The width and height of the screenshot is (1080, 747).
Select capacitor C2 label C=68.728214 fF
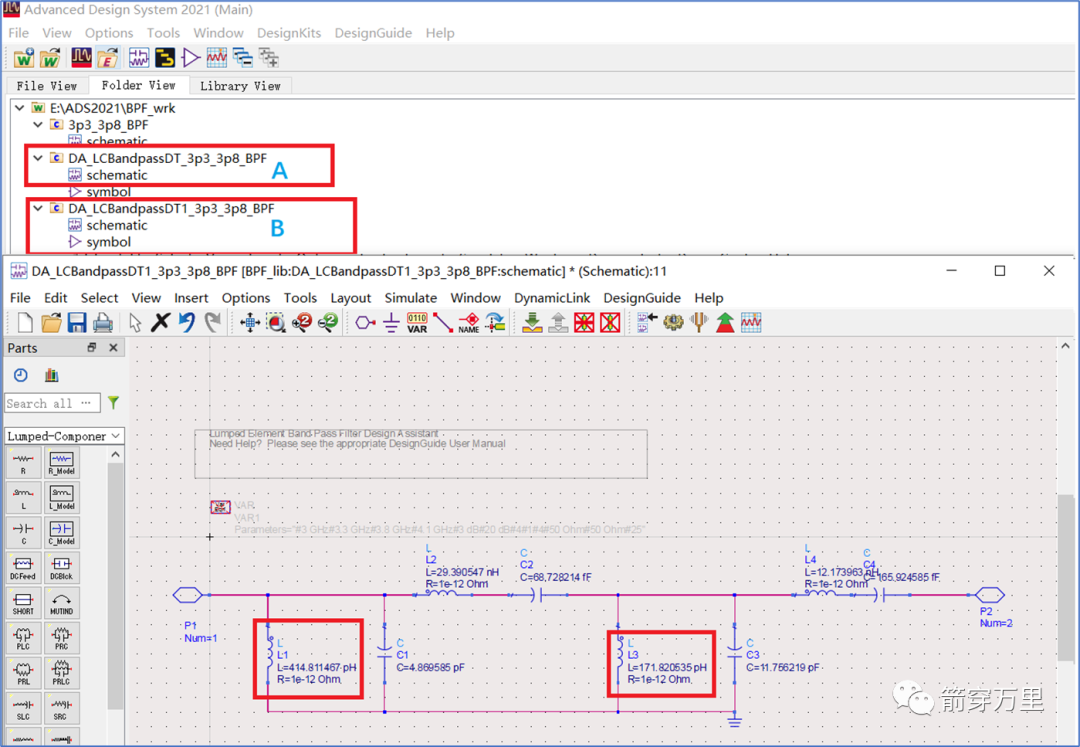coord(555,577)
